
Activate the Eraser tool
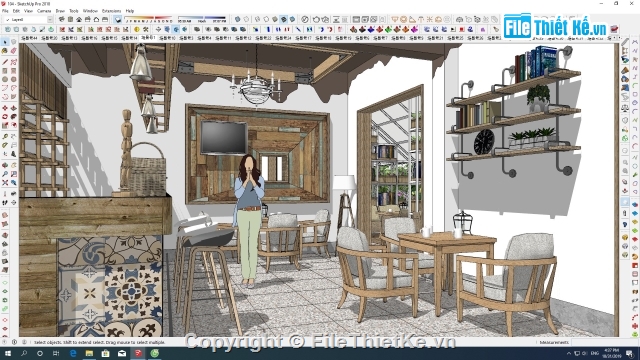tap(13, 51)
